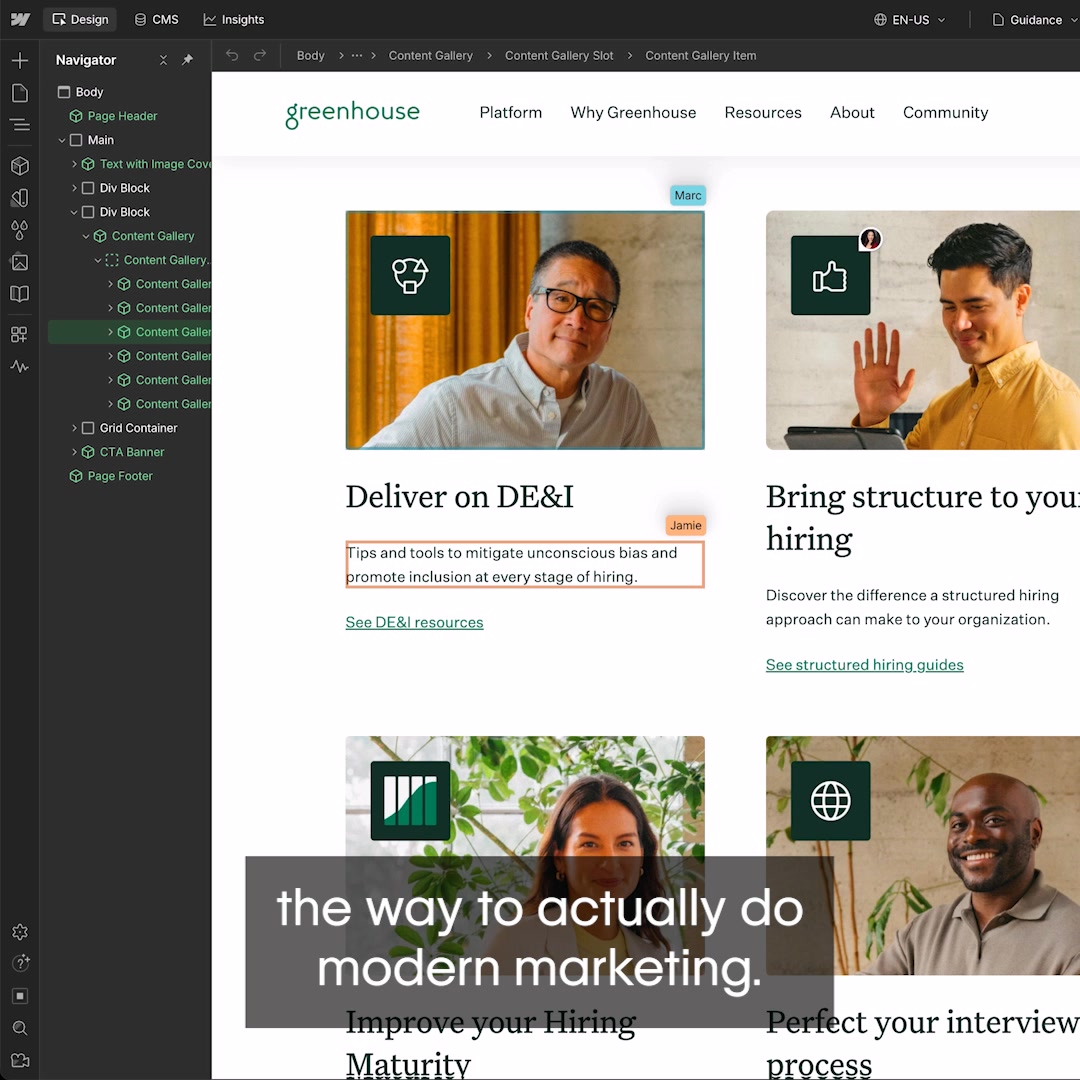The image size is (1080, 1080).
Task: Click See structured hiring guides link
Action: click(x=864, y=665)
